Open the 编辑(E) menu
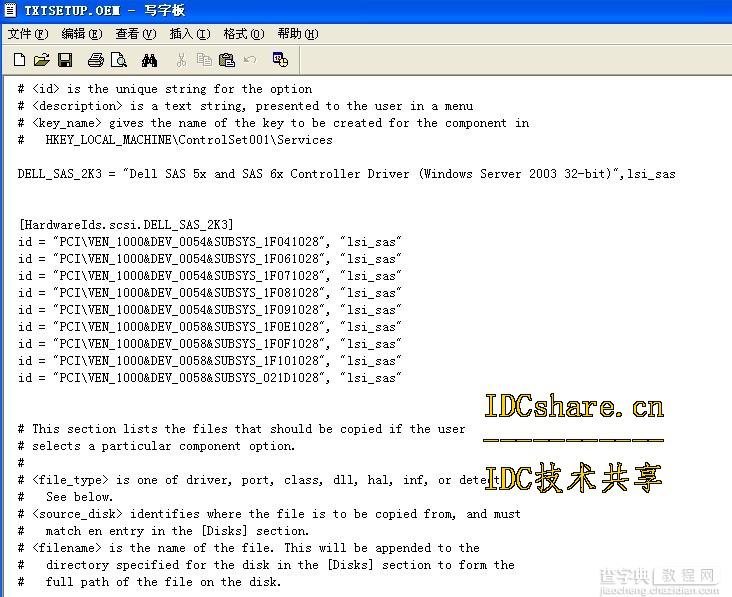 click(x=82, y=34)
